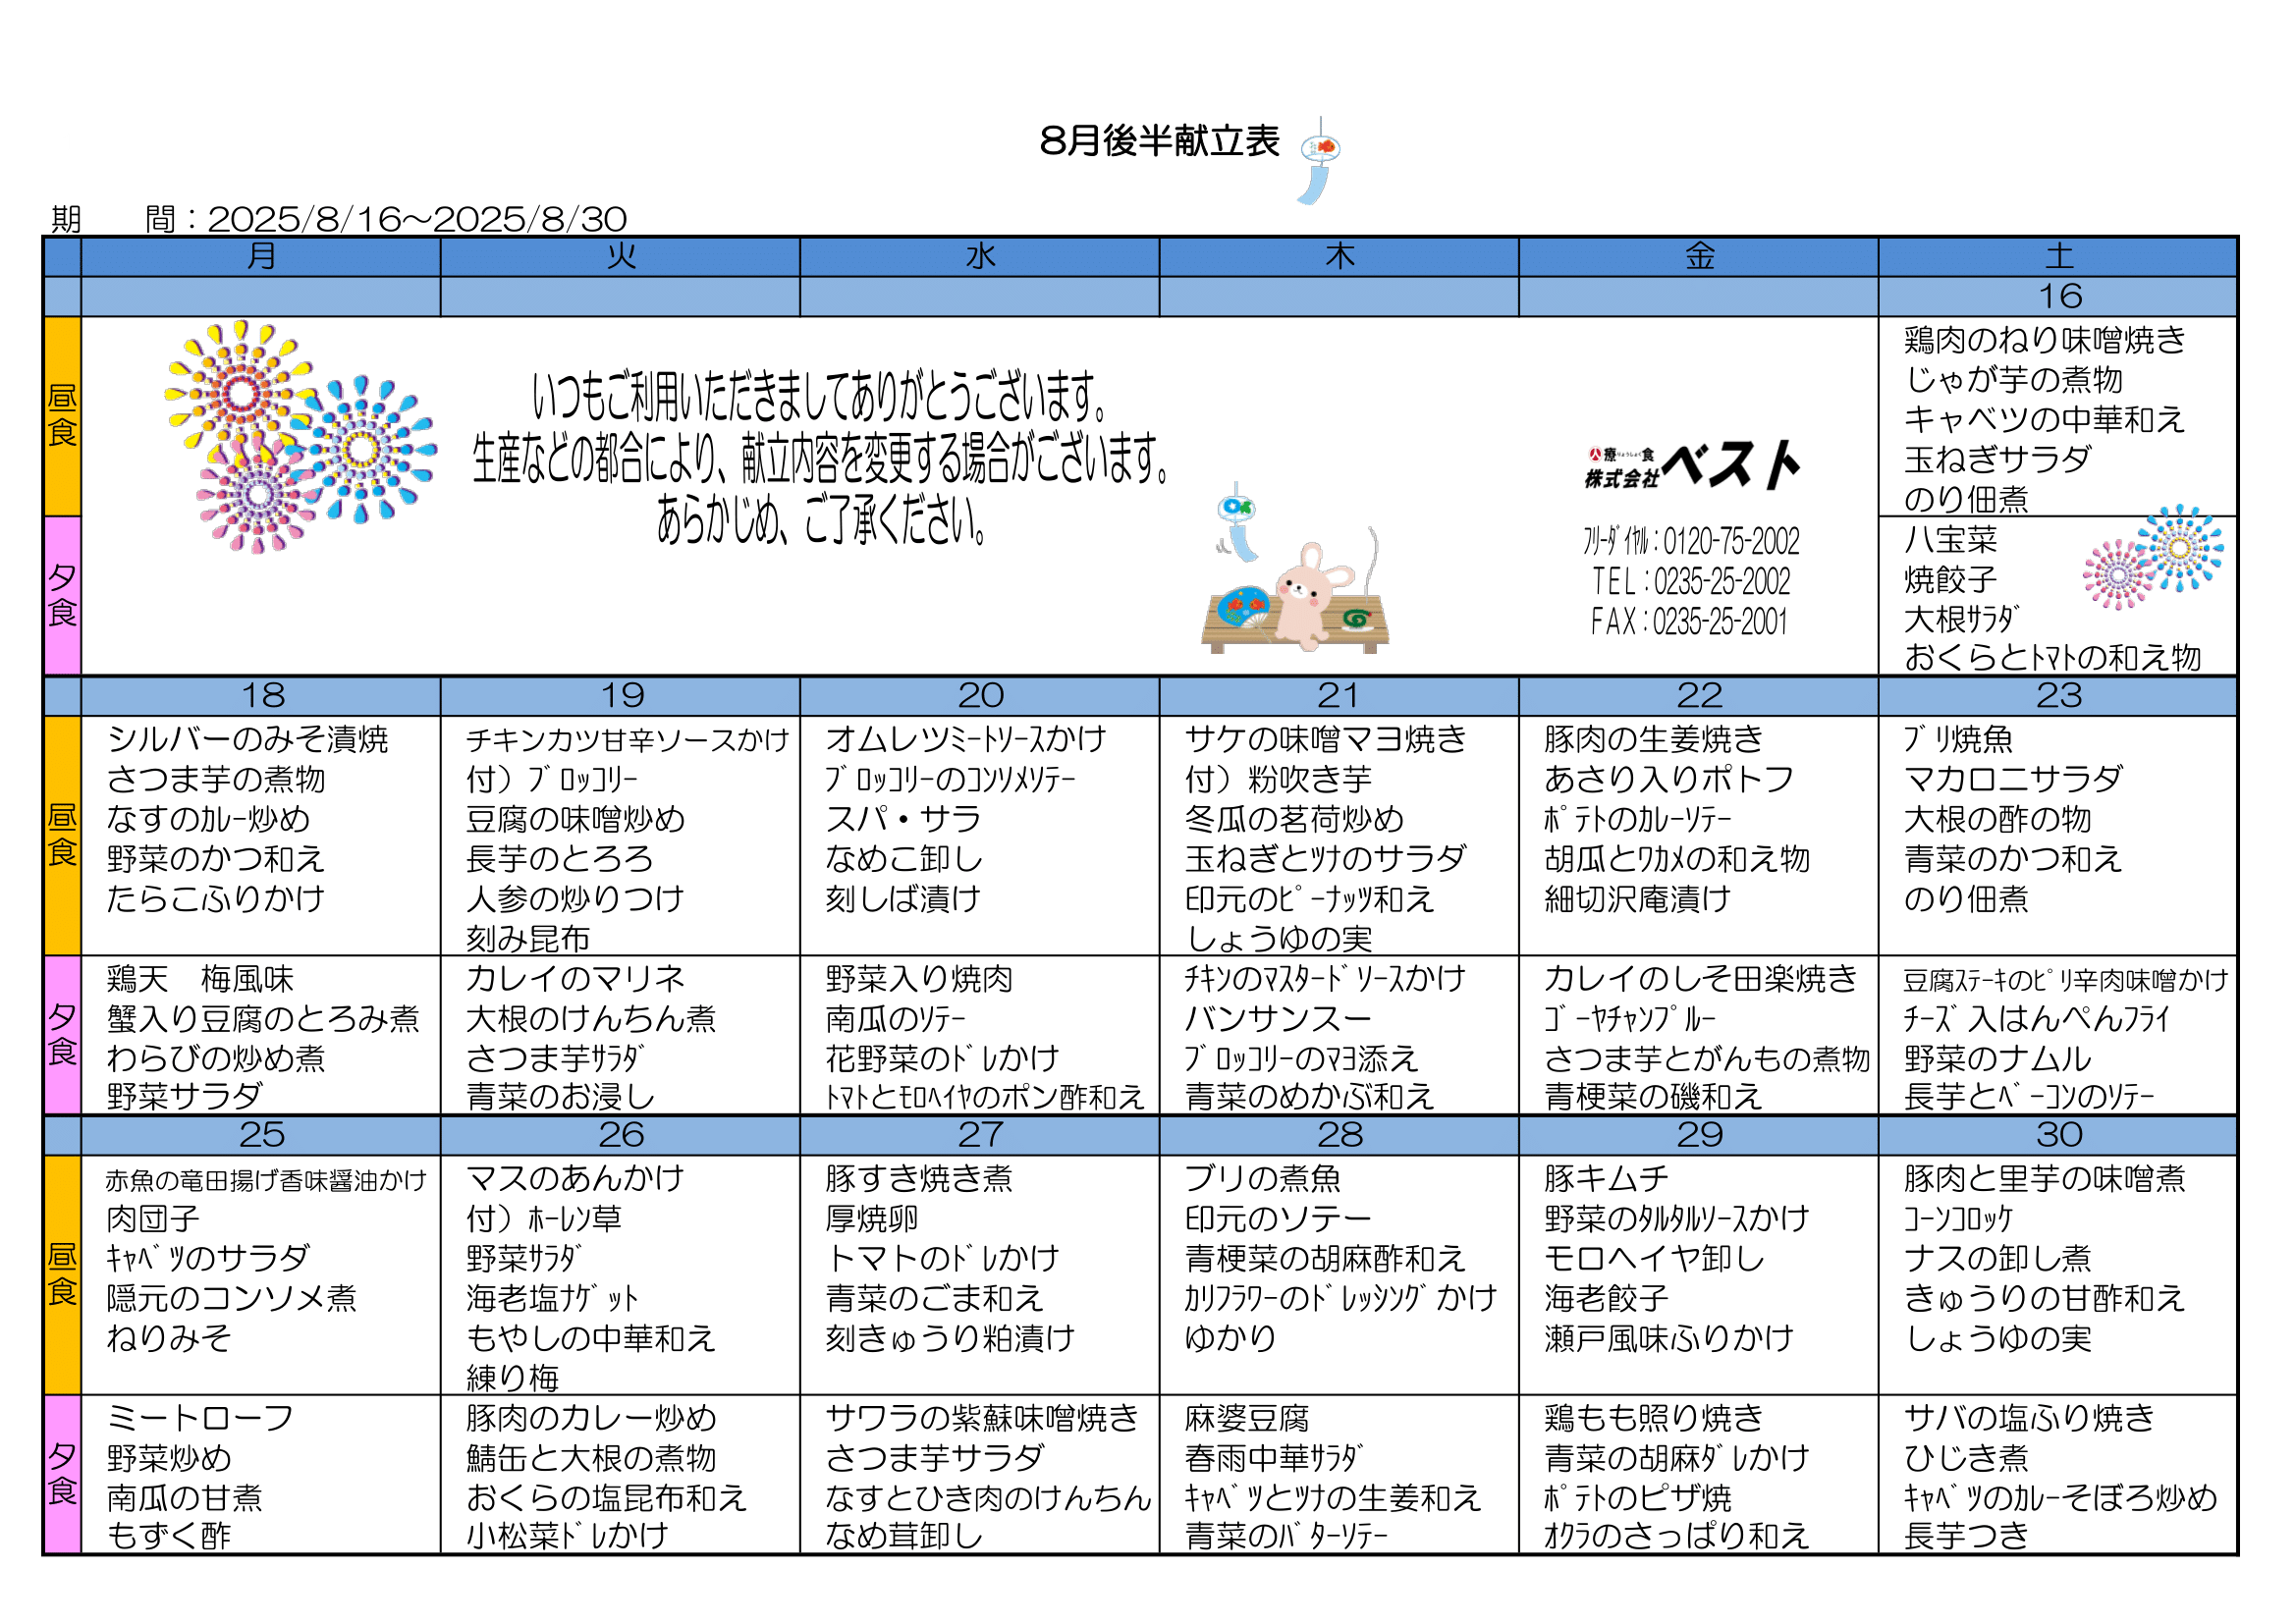Click the date cell 25
Image resolution: width=2296 pixels, height=1624 pixels.
pyautogui.click(x=261, y=1136)
